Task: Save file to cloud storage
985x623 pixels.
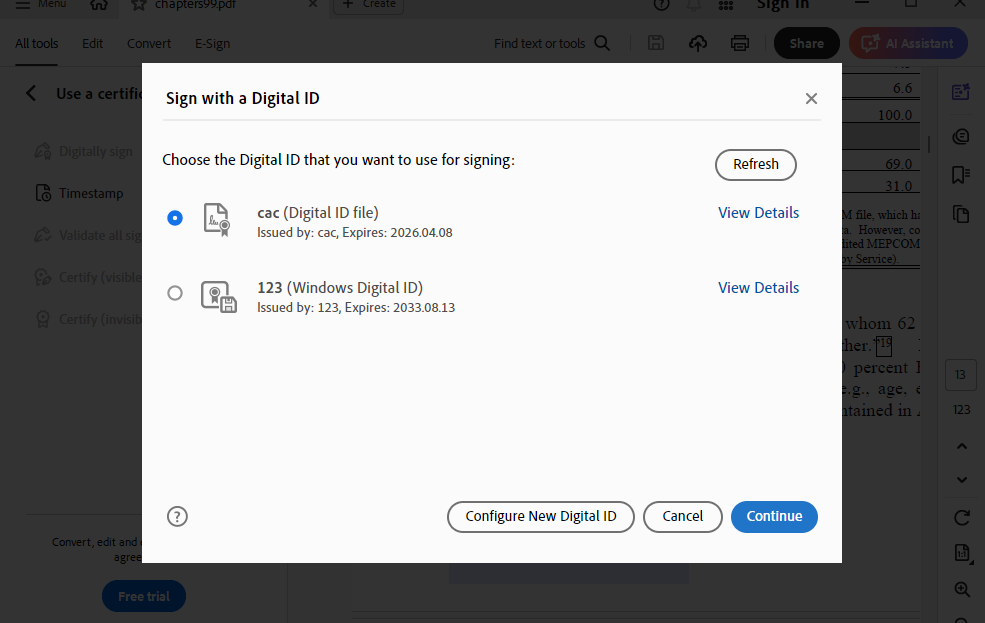Action: point(698,43)
